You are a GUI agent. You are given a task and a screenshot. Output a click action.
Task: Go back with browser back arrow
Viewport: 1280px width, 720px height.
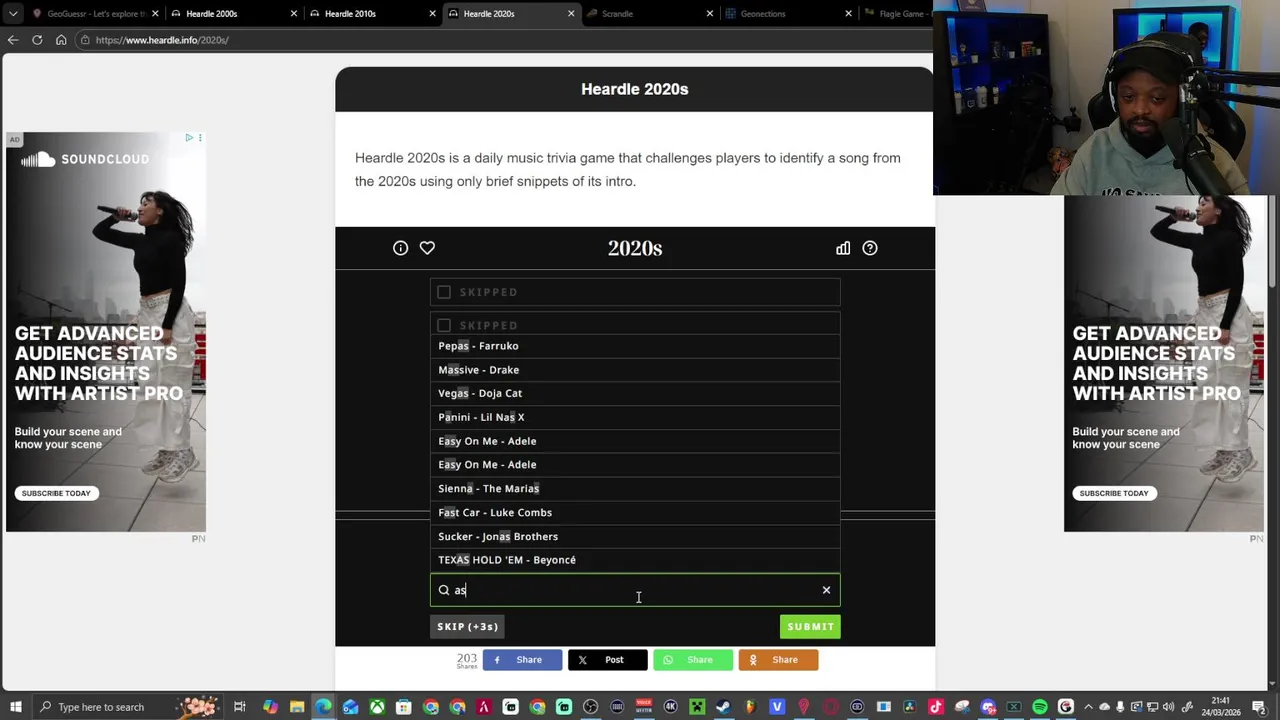(13, 40)
